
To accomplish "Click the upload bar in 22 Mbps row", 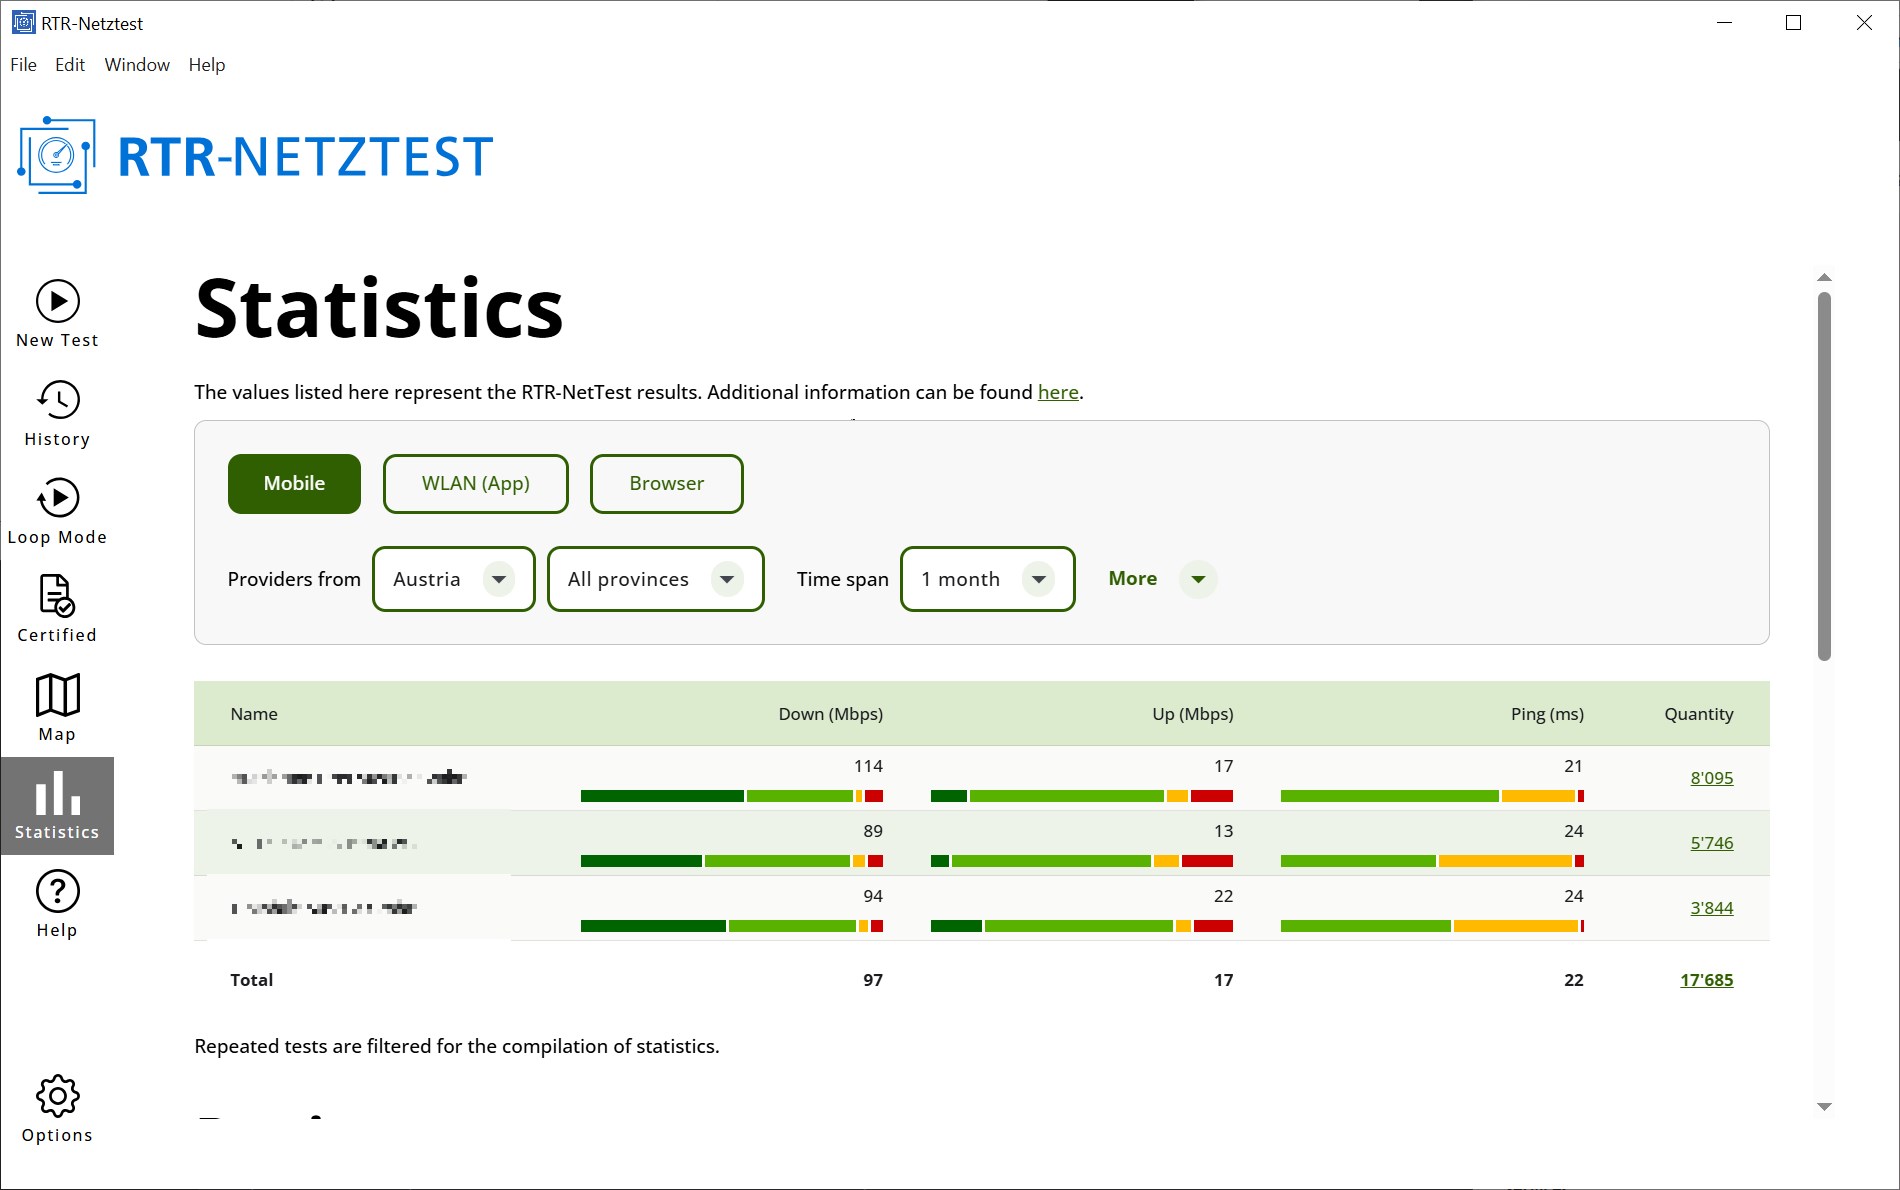I will point(1082,926).
